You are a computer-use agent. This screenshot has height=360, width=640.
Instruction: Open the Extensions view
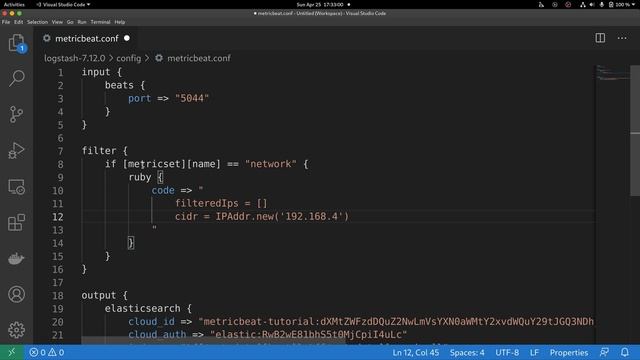click(x=16, y=222)
